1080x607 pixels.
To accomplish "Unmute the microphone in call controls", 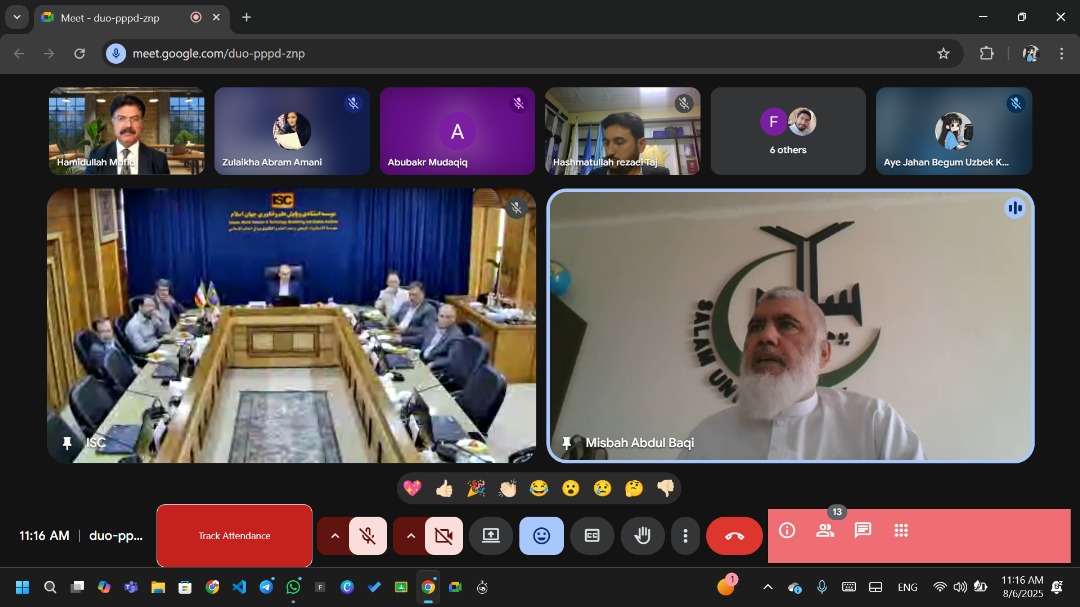I will click(x=368, y=536).
